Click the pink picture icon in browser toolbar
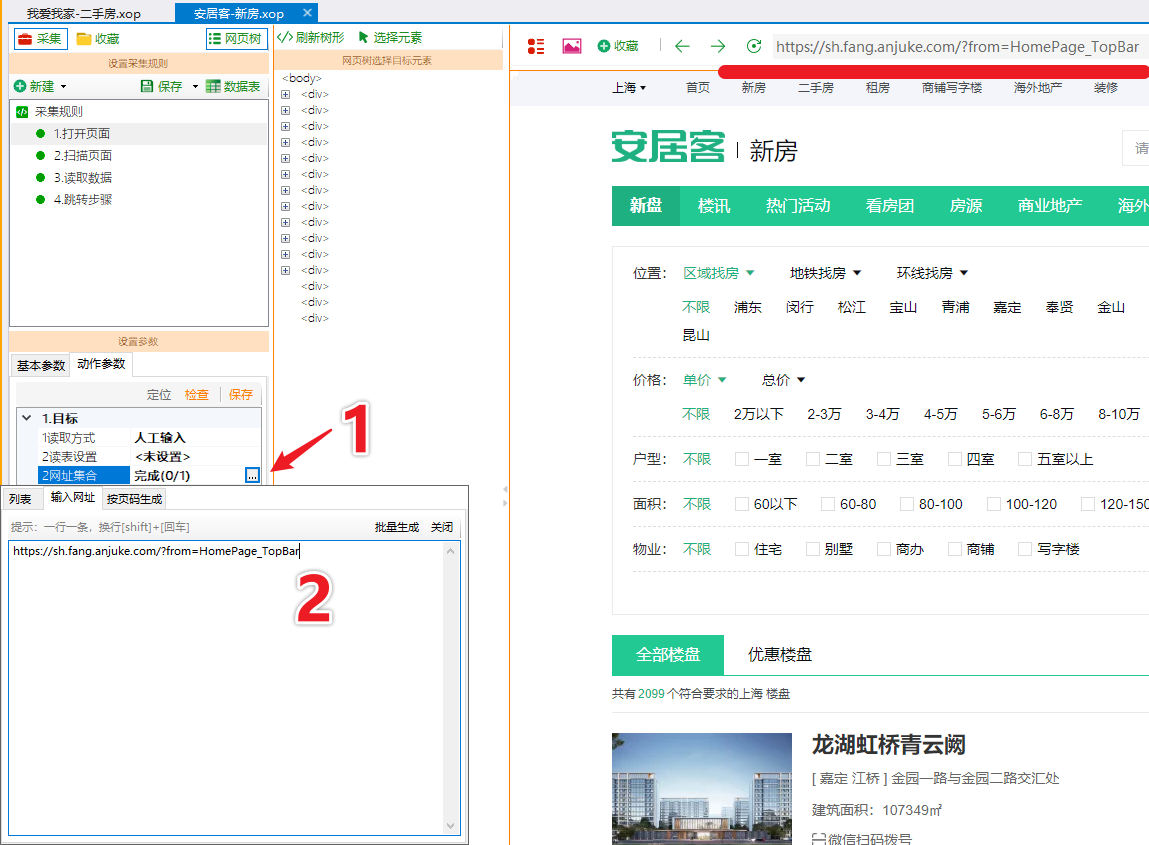The image size is (1149, 845). [572, 47]
